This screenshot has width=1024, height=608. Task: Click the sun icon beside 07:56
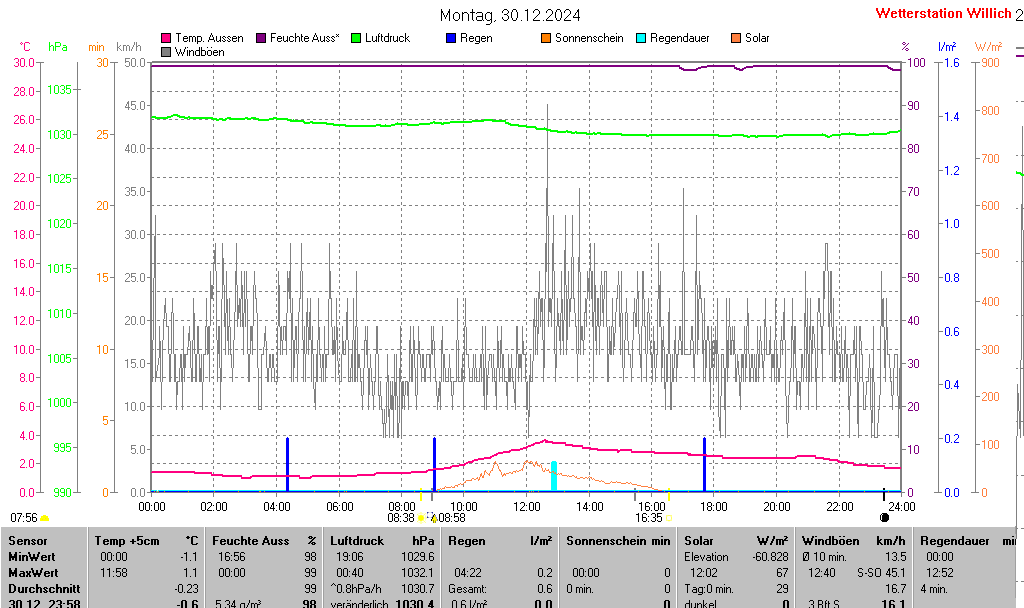pos(44,518)
